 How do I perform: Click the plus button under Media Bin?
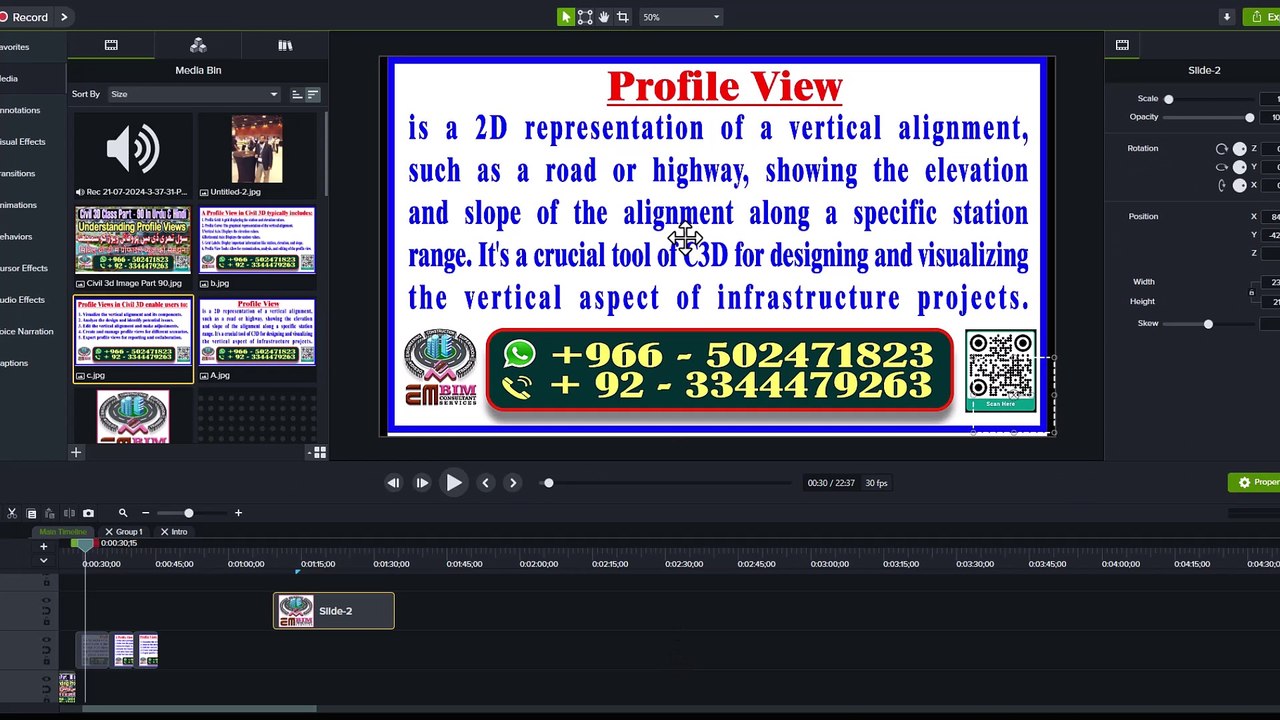(x=76, y=453)
